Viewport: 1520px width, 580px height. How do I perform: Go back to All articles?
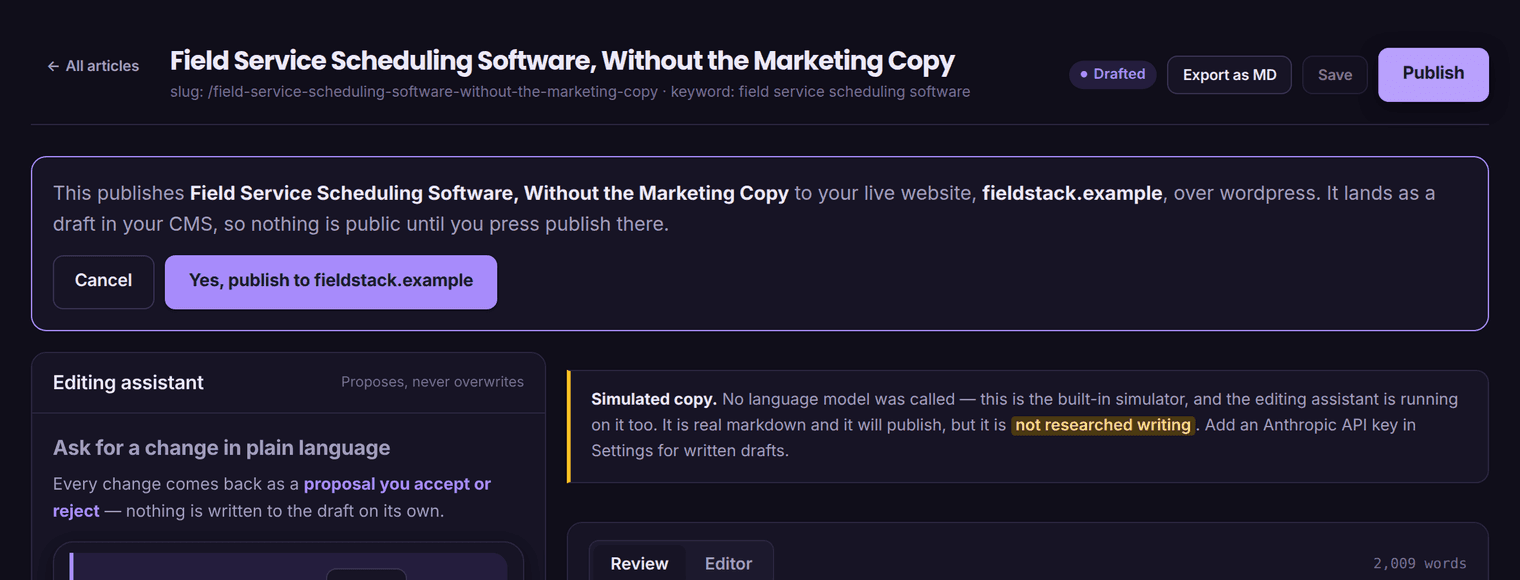(93, 66)
